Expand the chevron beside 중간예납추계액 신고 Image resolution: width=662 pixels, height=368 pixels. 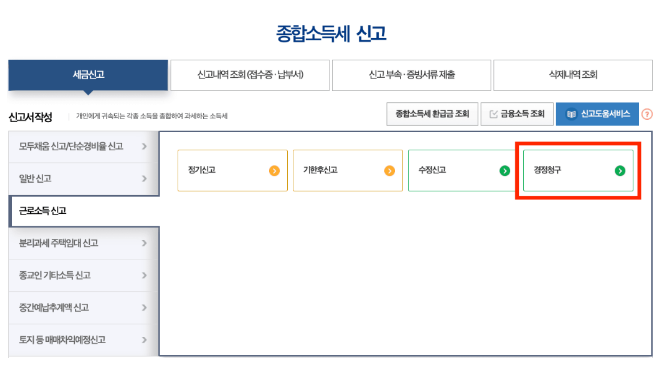coord(144,308)
